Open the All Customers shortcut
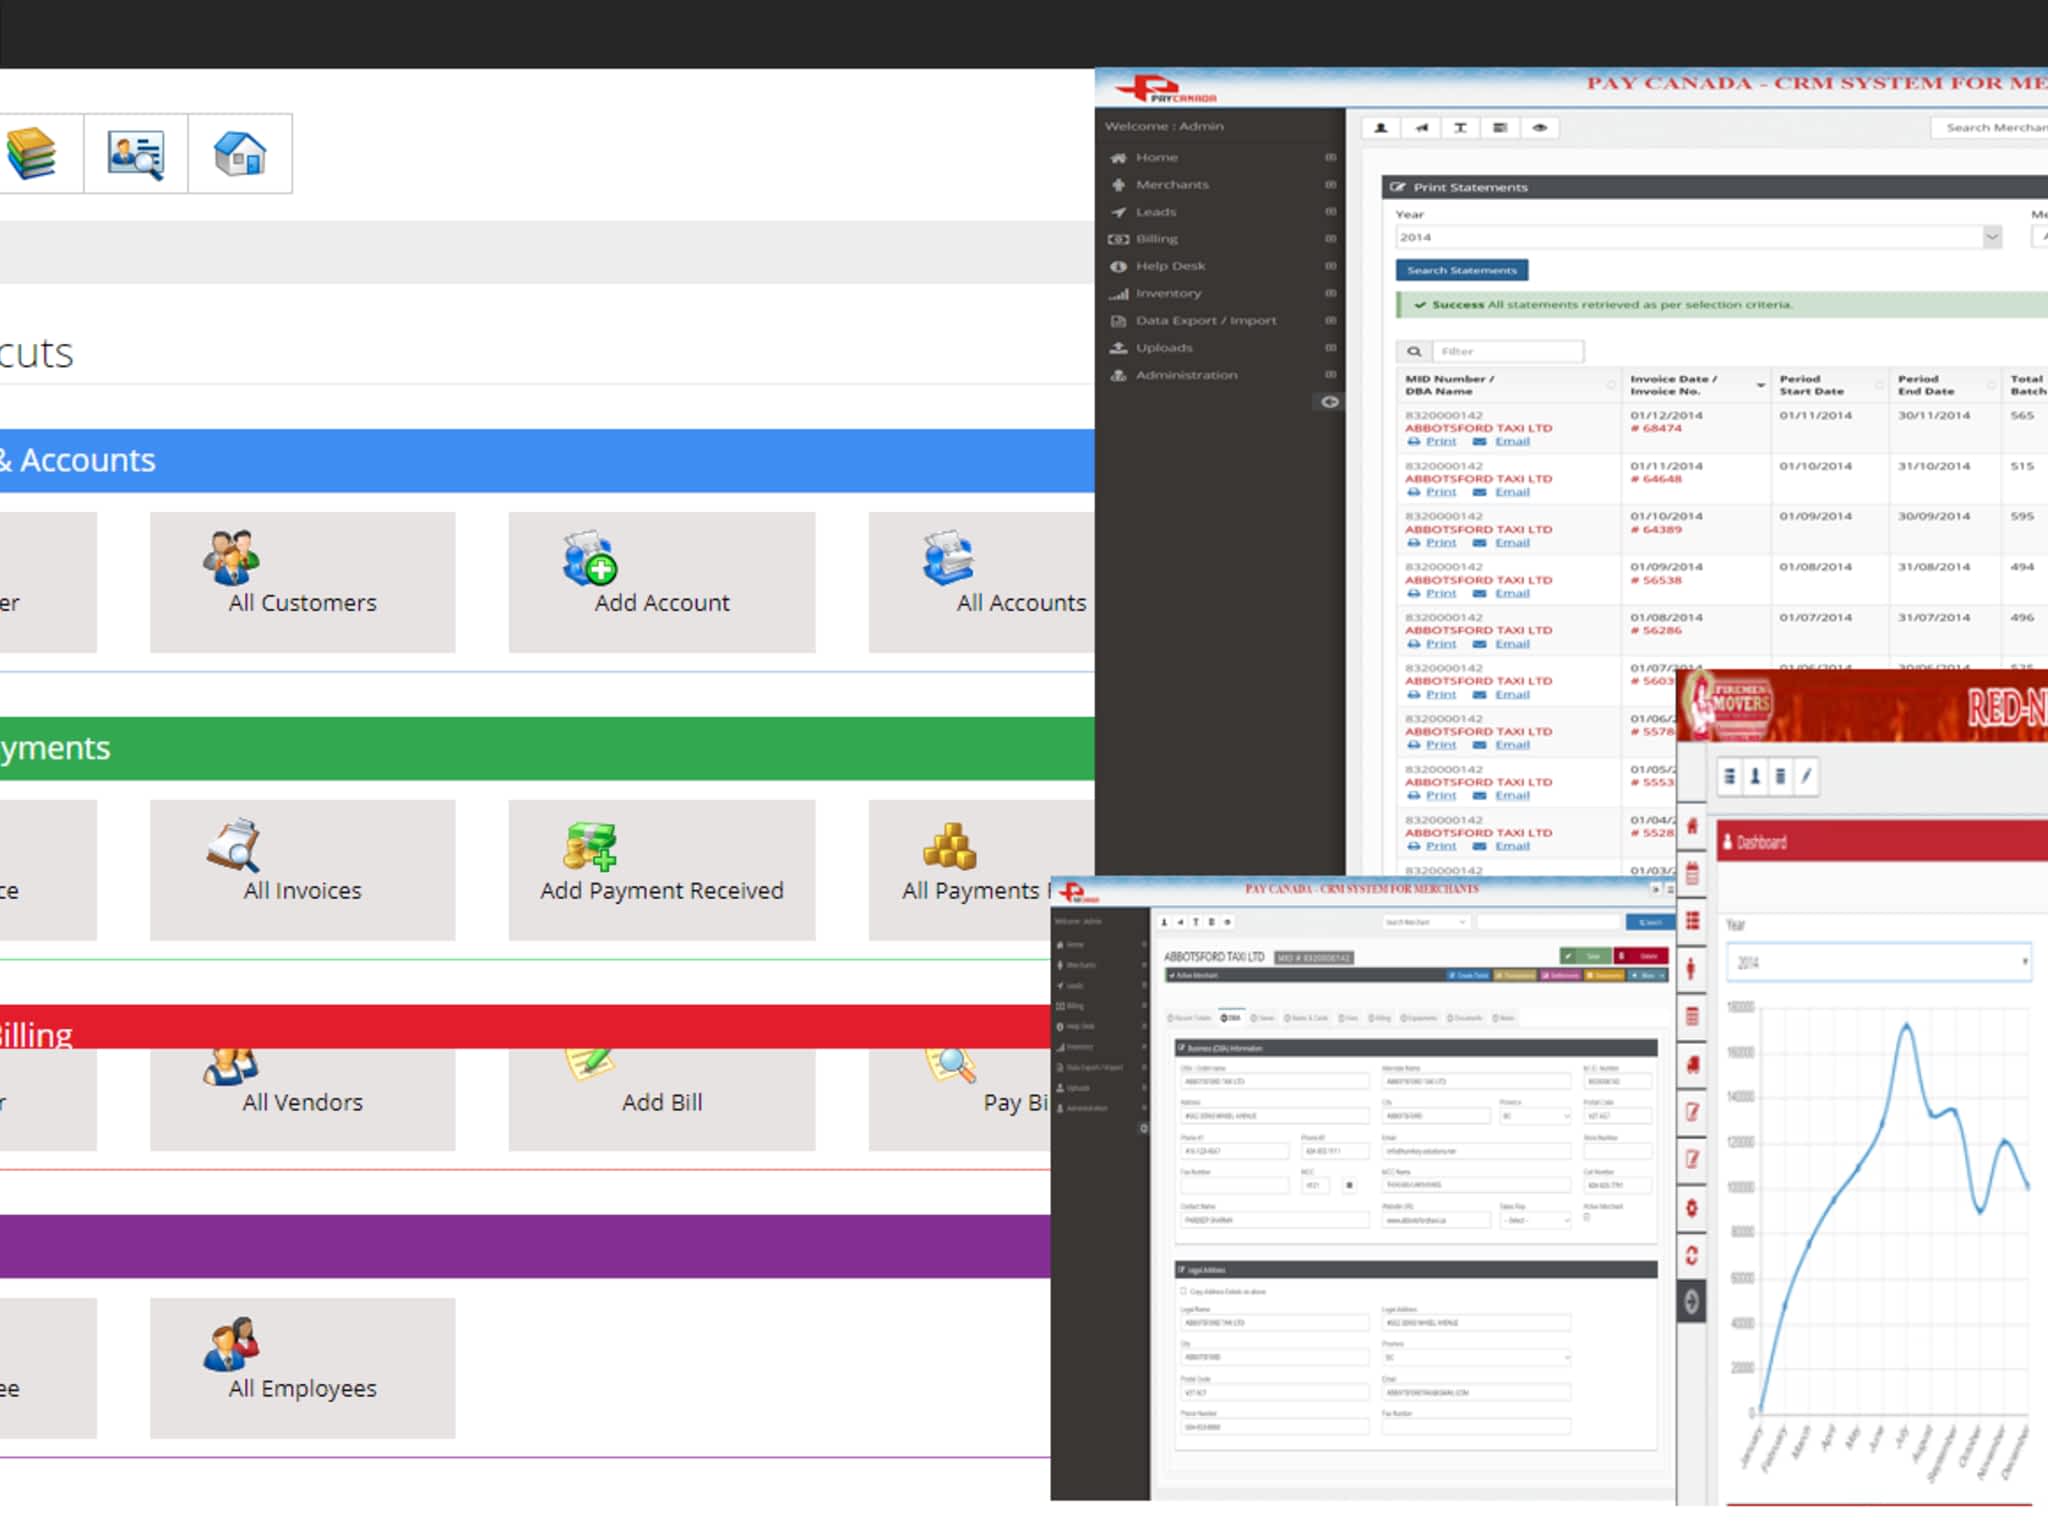Image resolution: width=2048 pixels, height=1536 pixels. tap(301, 580)
